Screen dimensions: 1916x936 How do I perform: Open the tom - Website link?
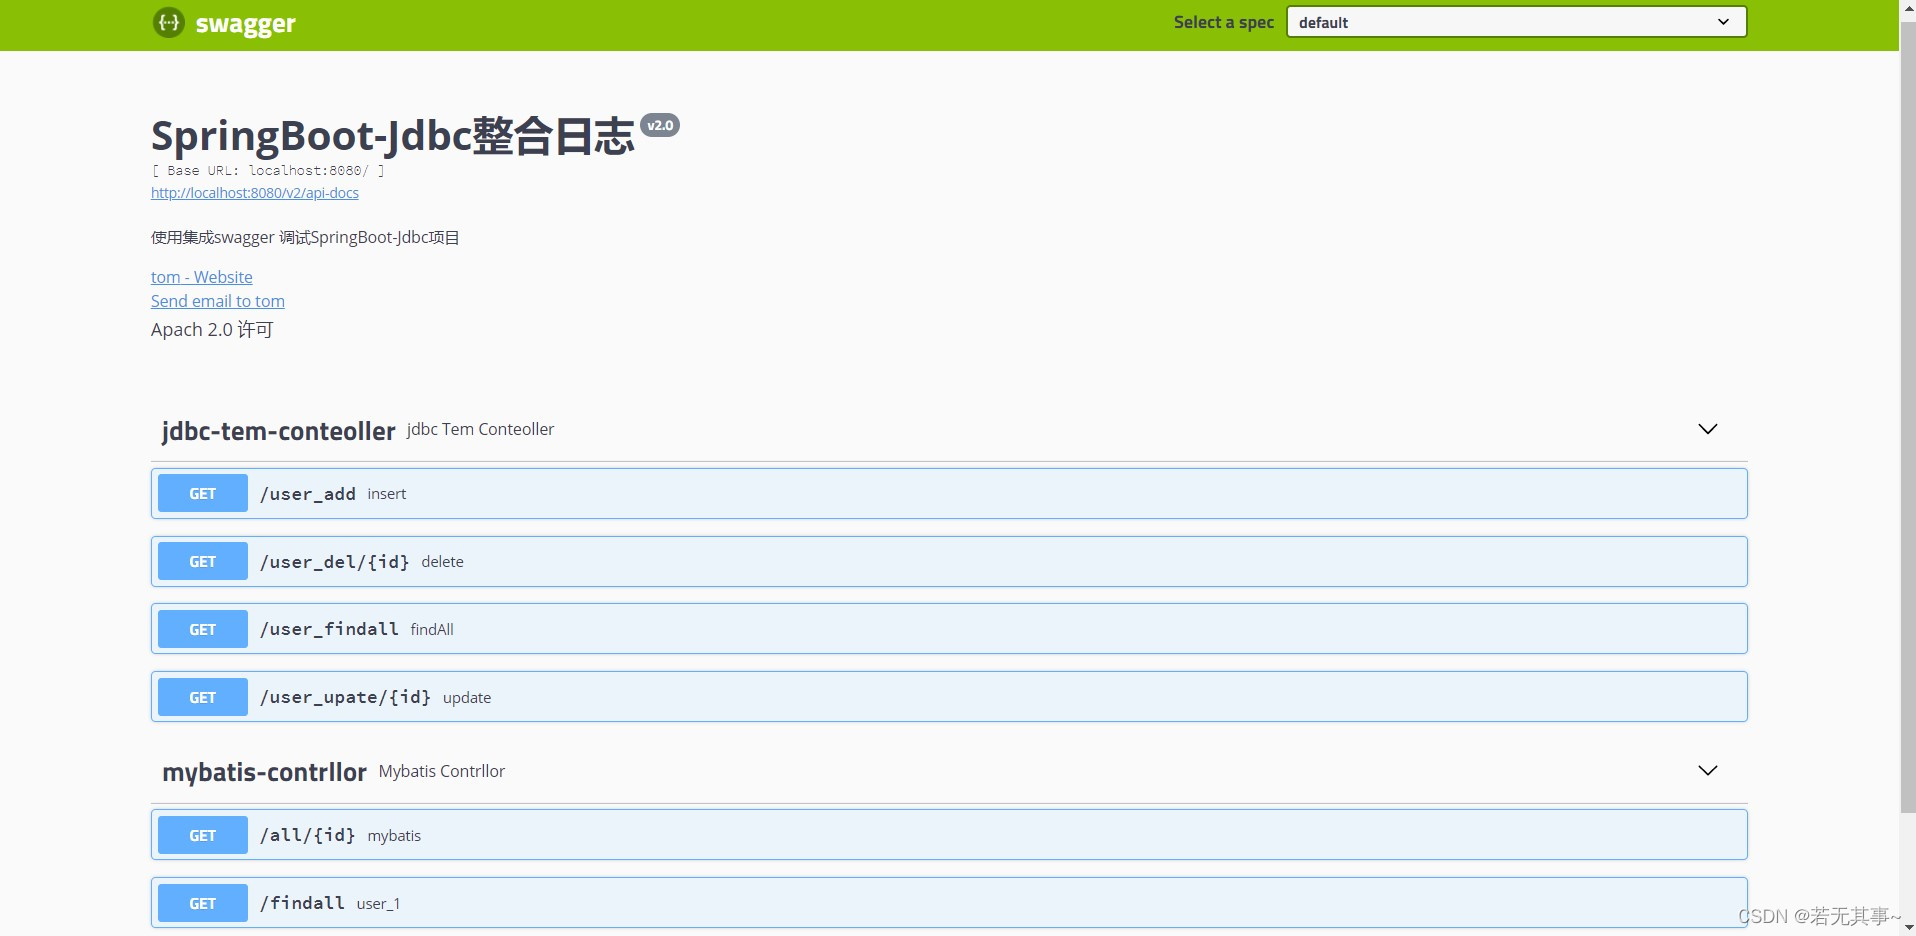200,276
